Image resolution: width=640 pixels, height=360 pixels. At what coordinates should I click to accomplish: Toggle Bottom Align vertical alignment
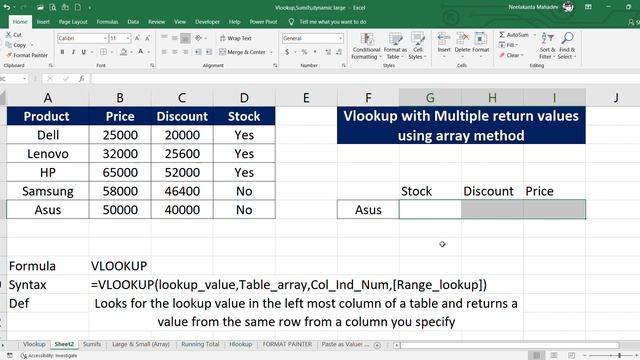(185, 38)
